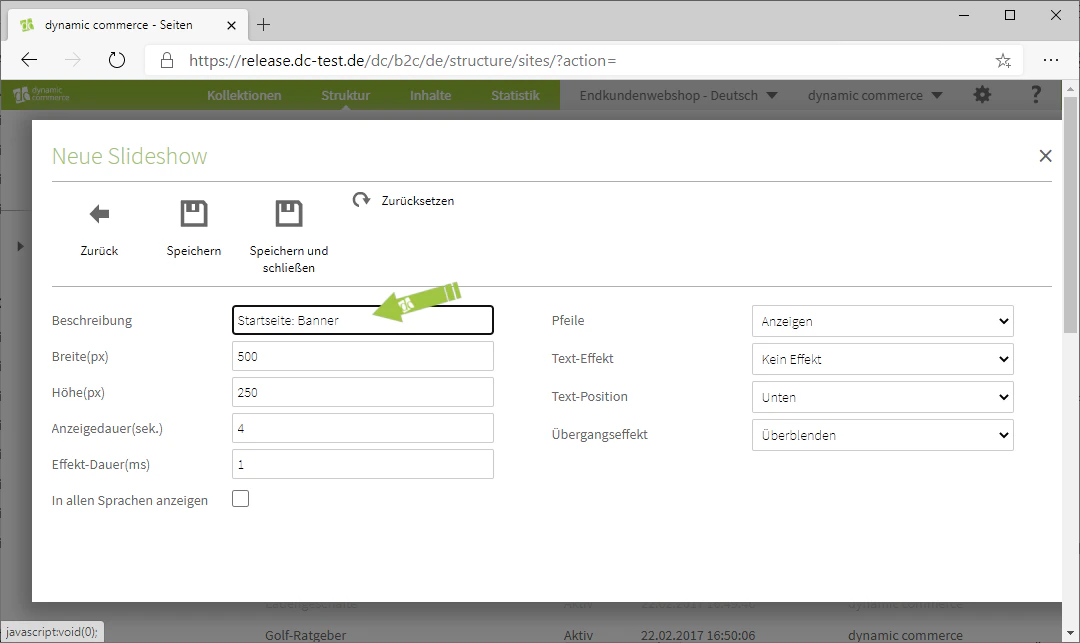The width and height of the screenshot is (1080, 643).
Task: Open the Statistik menu
Action: pos(515,95)
